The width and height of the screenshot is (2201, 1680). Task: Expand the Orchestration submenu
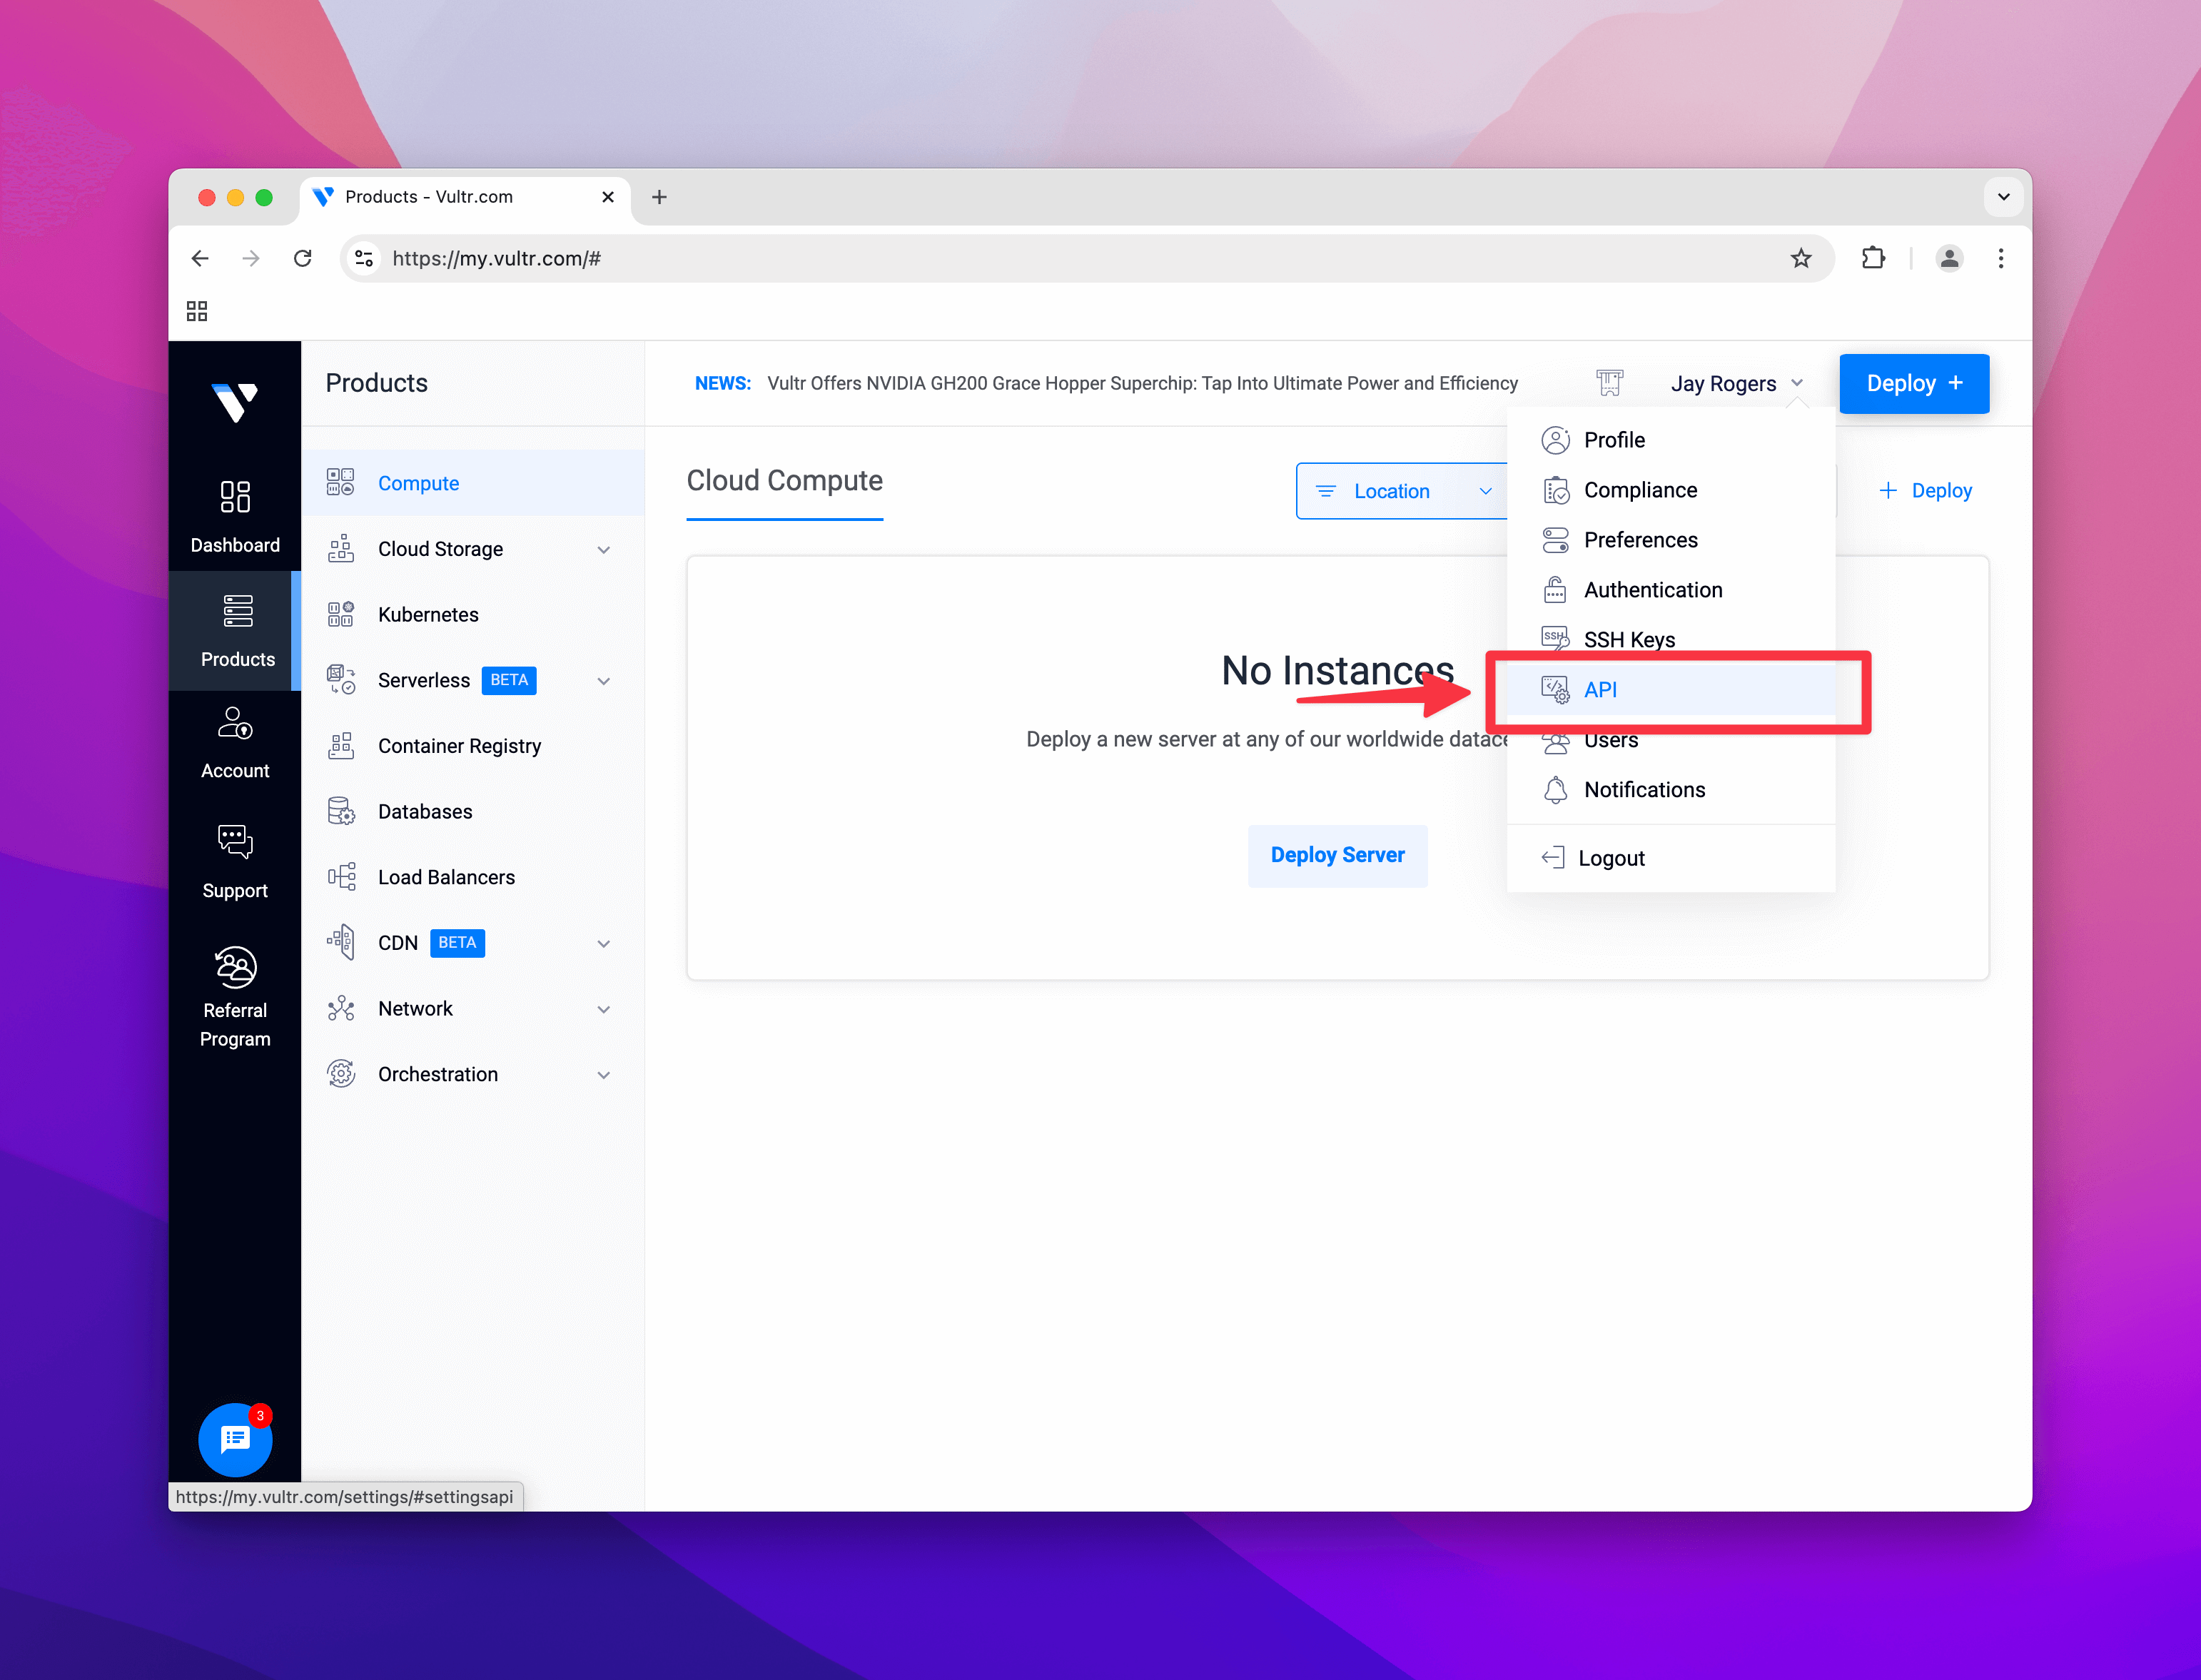[x=604, y=1074]
